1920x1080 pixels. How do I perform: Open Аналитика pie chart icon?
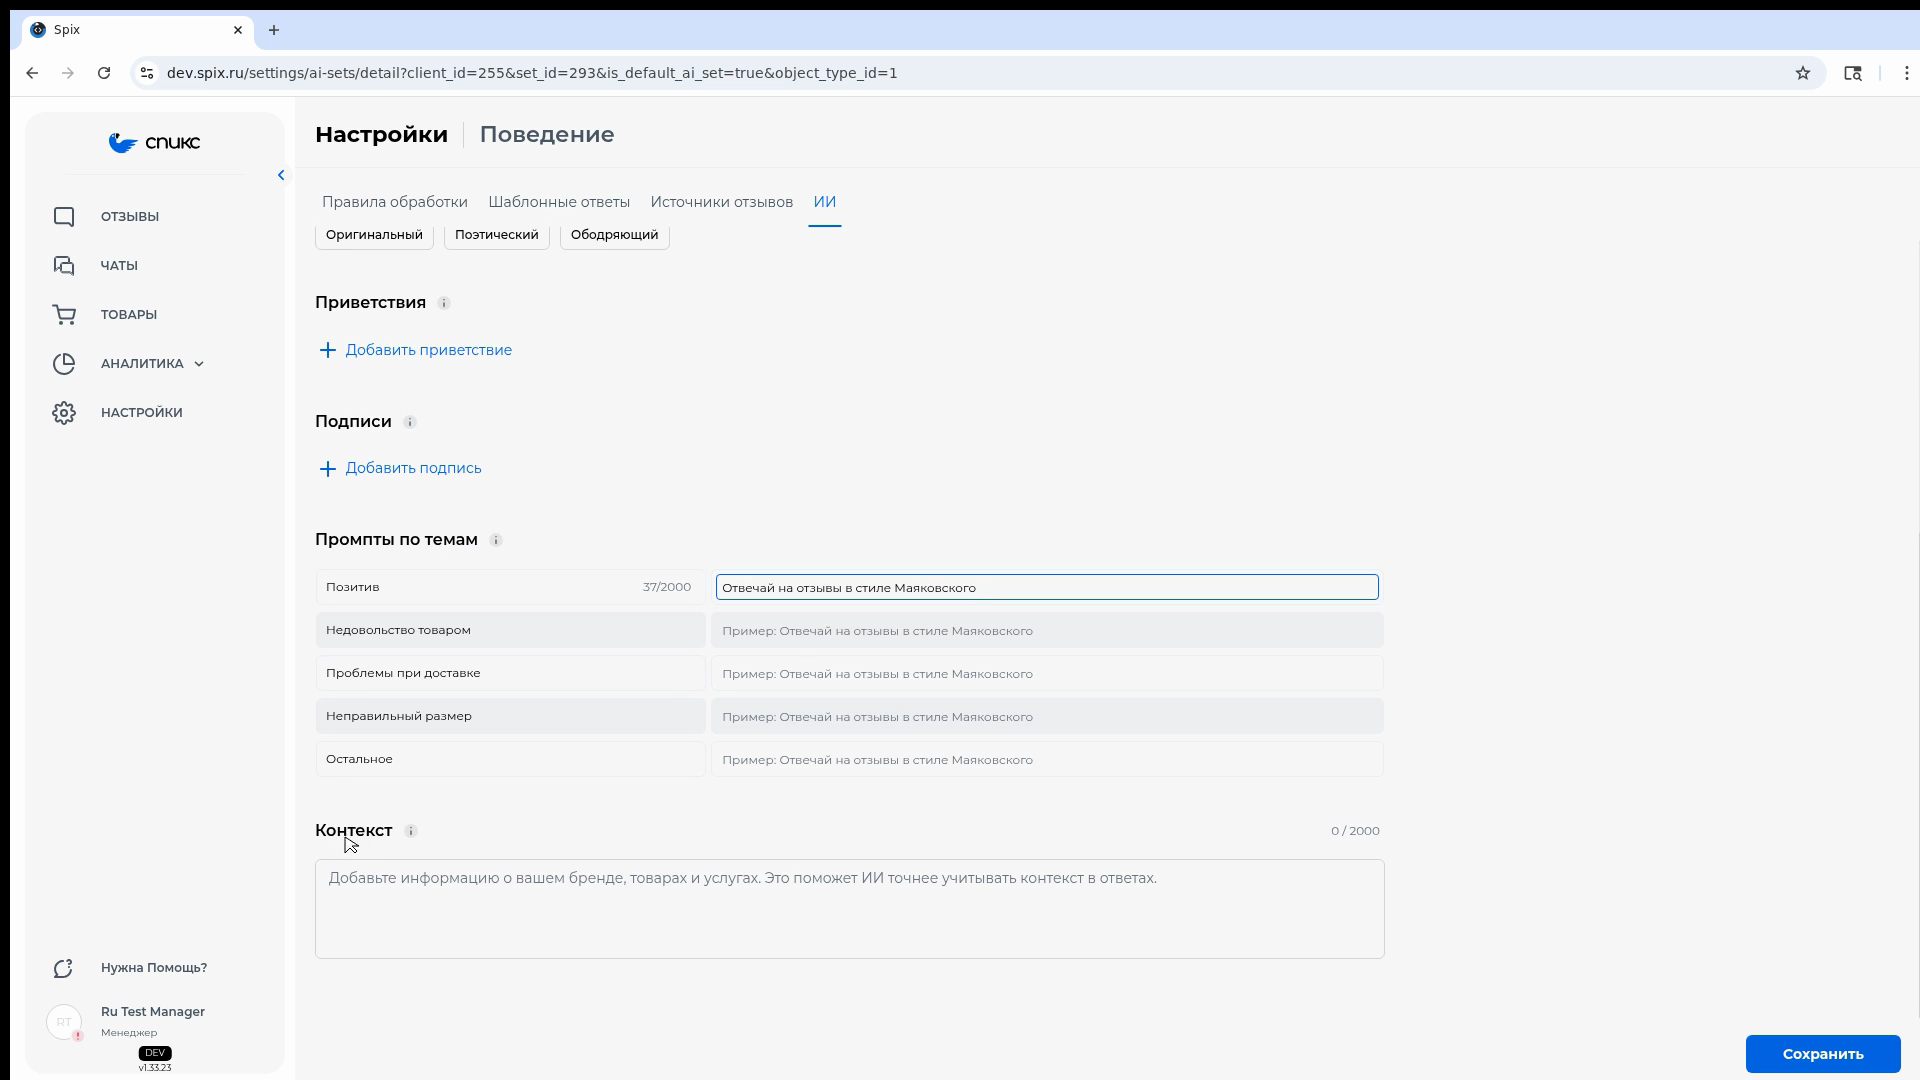(64, 364)
